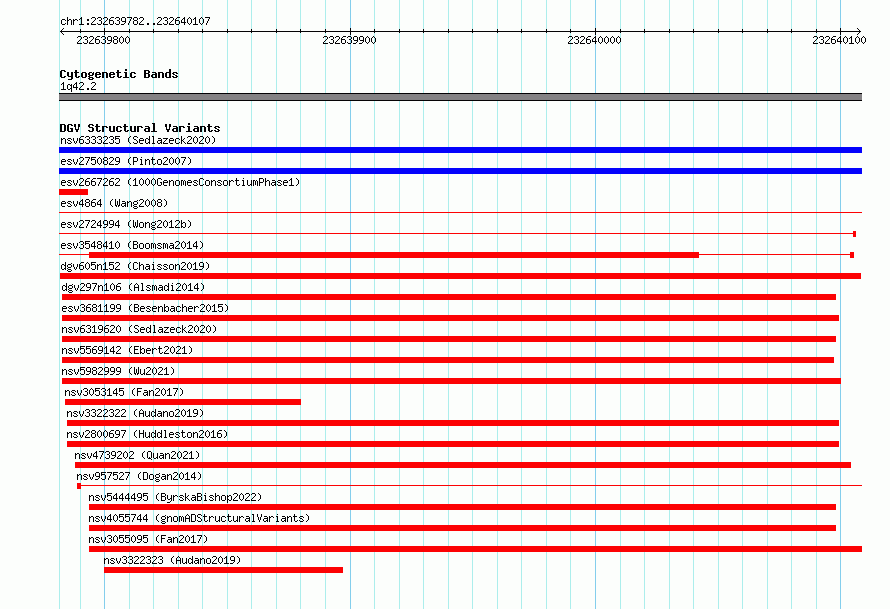Click blue bar of nsv6333235

click(460, 150)
